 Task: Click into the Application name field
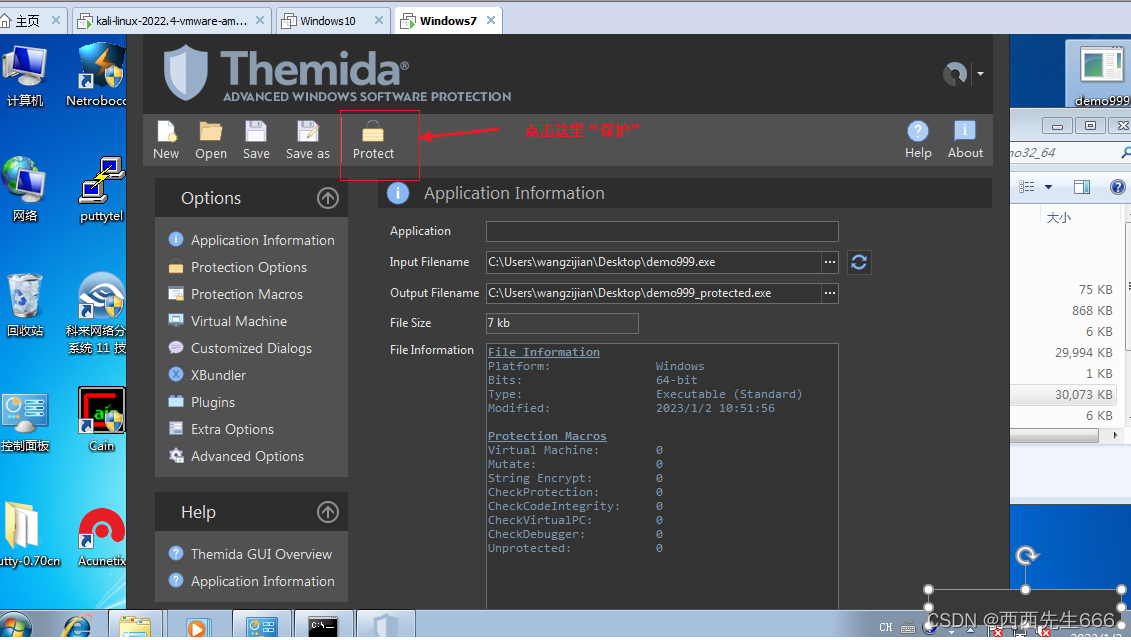pyautogui.click(x=662, y=232)
